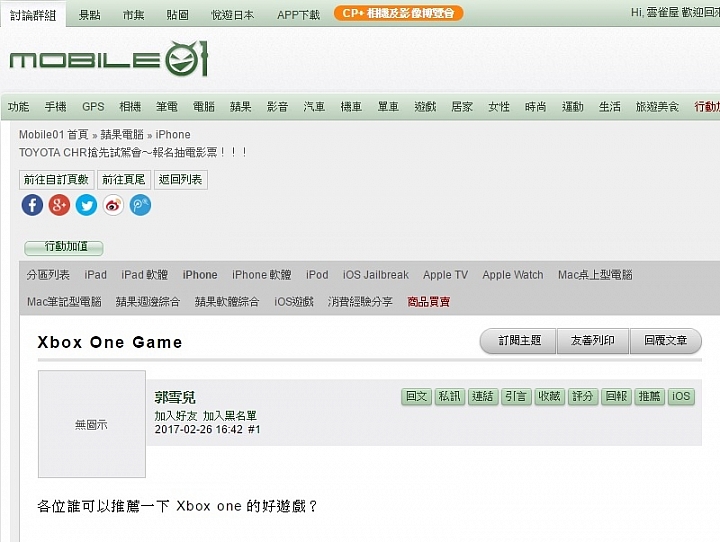720x542 pixels.
Task: Open 影音 category menu
Action: point(277,107)
